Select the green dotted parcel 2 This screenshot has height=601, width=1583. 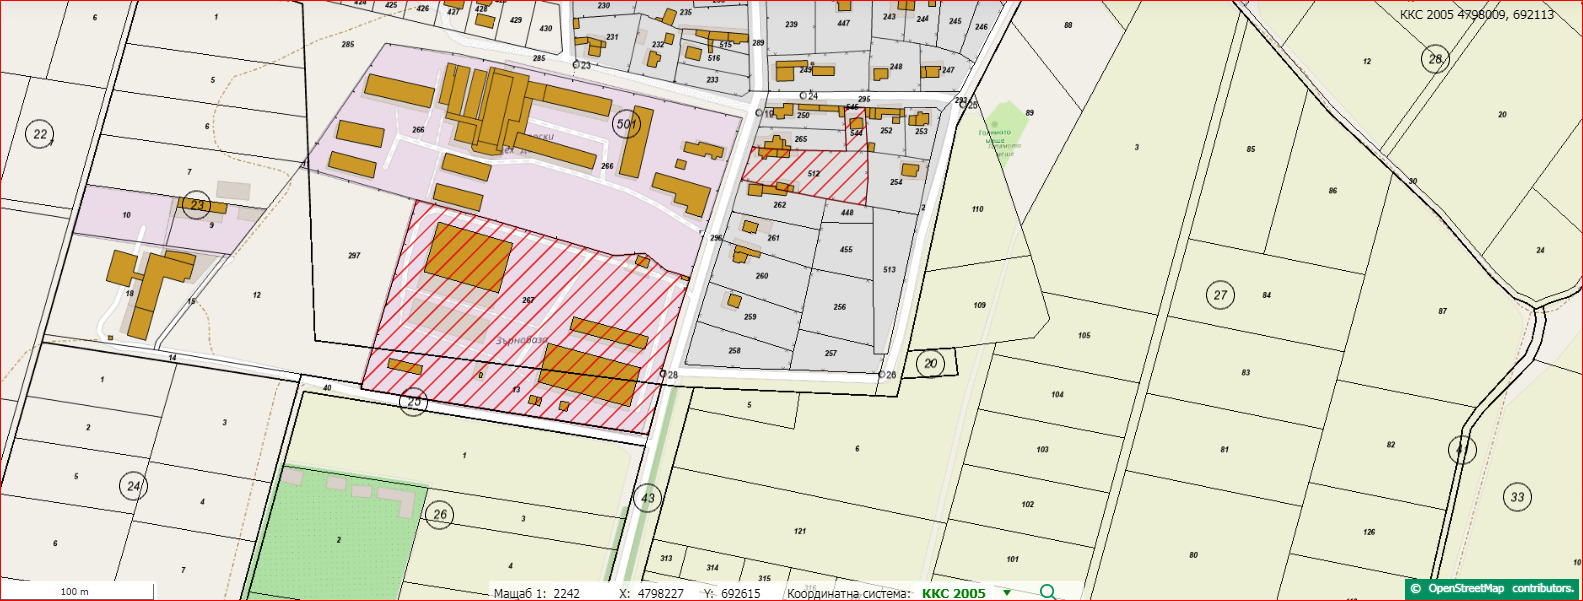click(338, 540)
